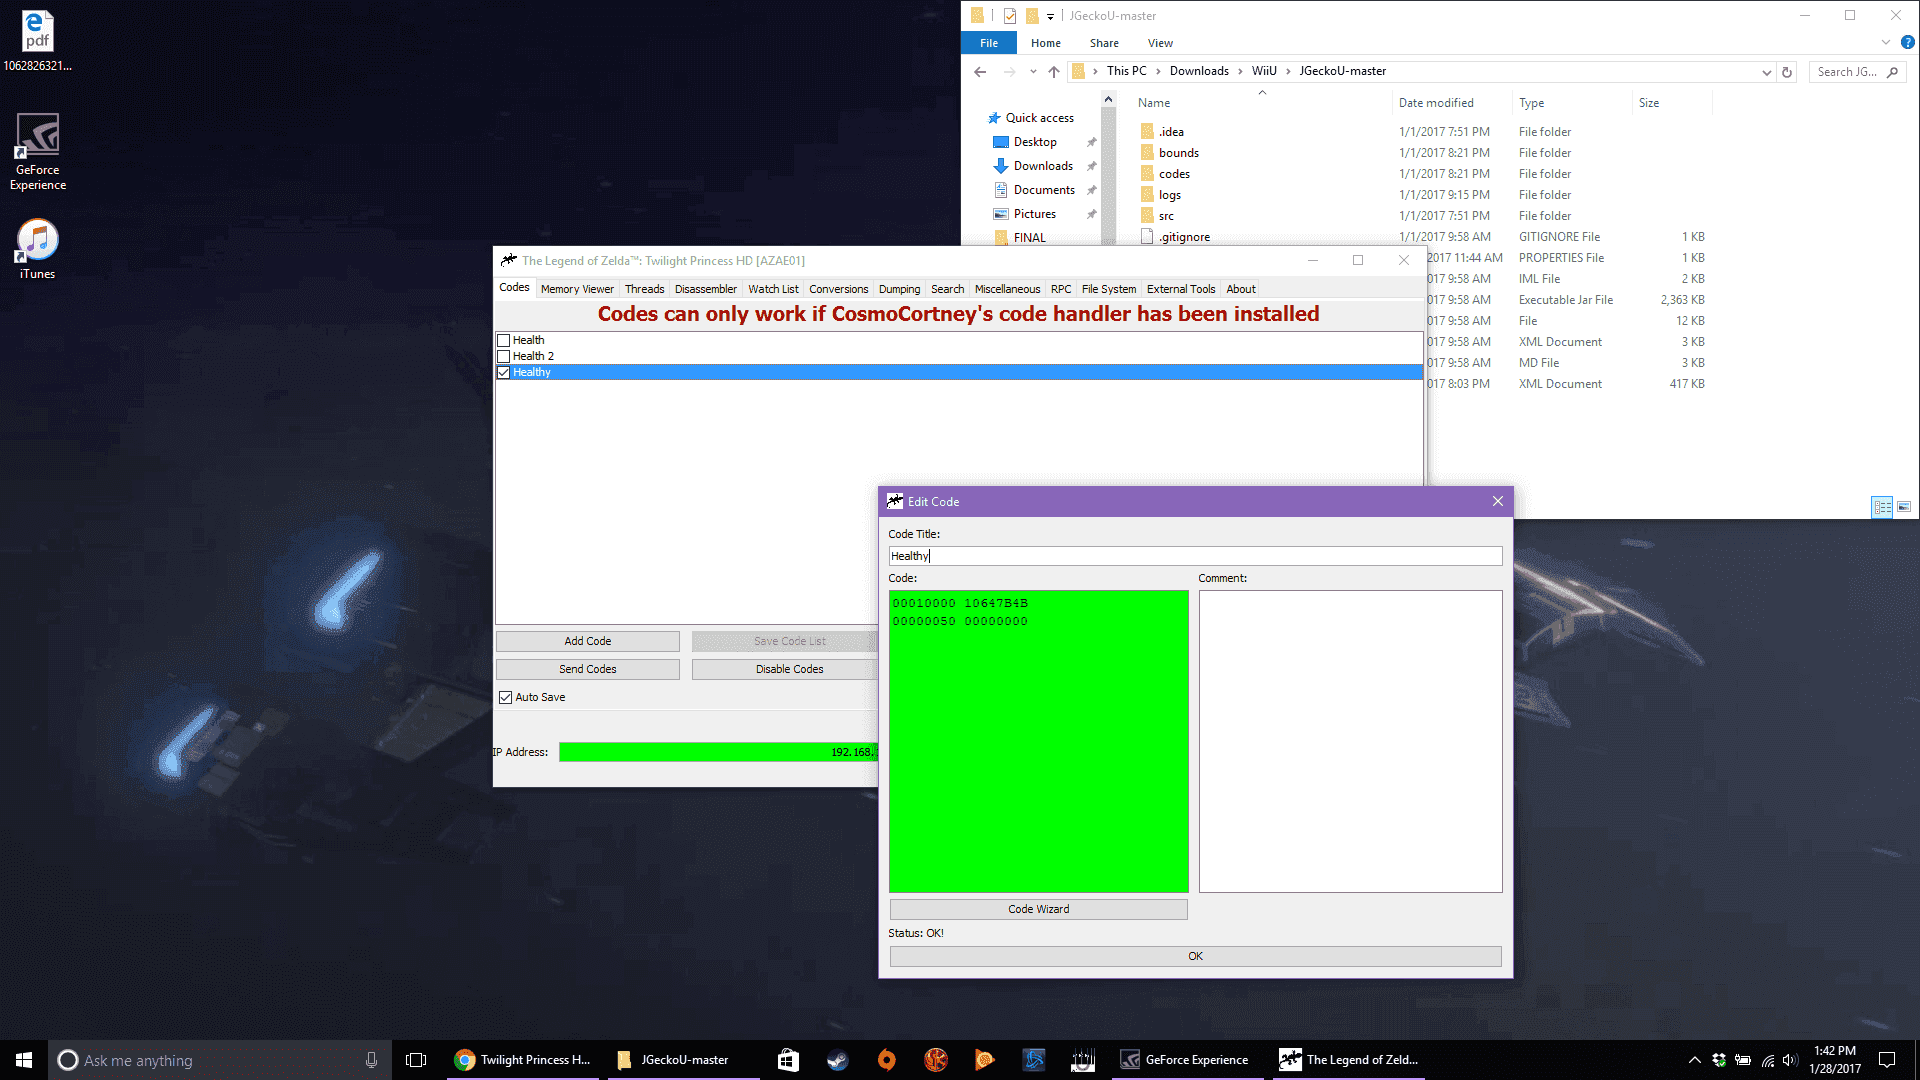Launch Steam from the taskbar
Image resolution: width=1920 pixels, height=1080 pixels.
pyautogui.click(x=837, y=1060)
